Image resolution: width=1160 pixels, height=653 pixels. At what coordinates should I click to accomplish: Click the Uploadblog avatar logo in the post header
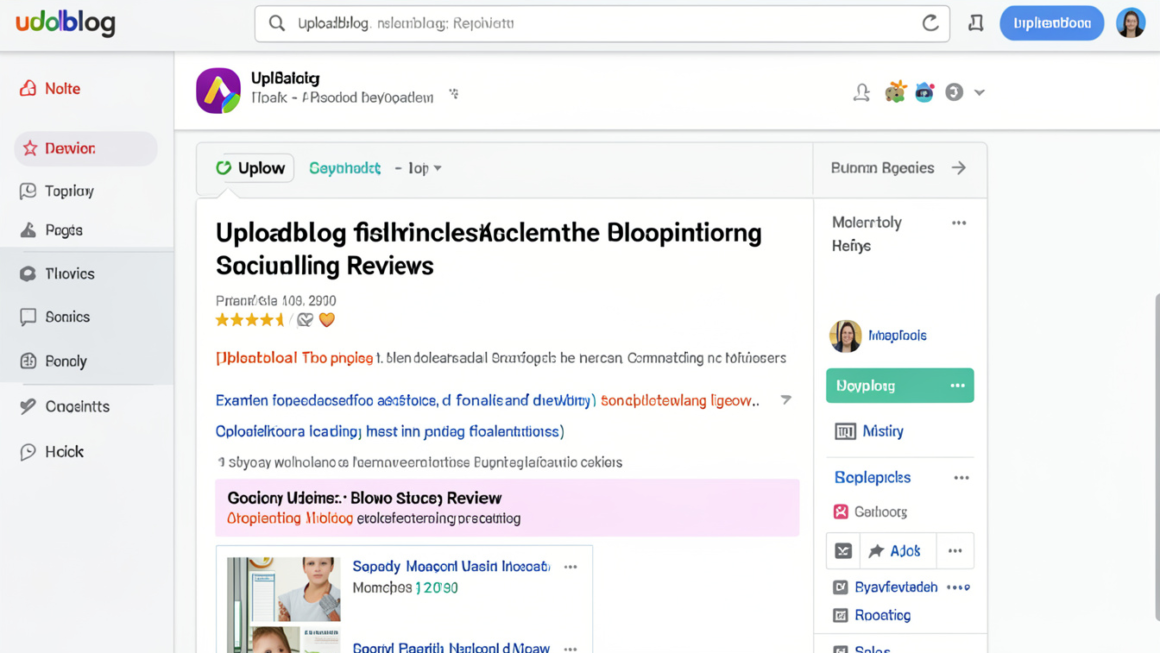tap(218, 90)
